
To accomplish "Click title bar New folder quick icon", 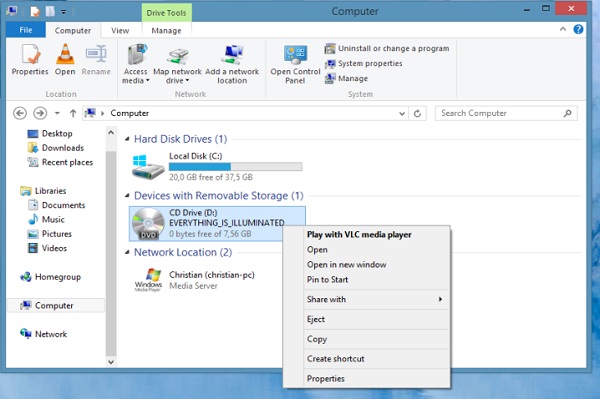I will 50,11.
